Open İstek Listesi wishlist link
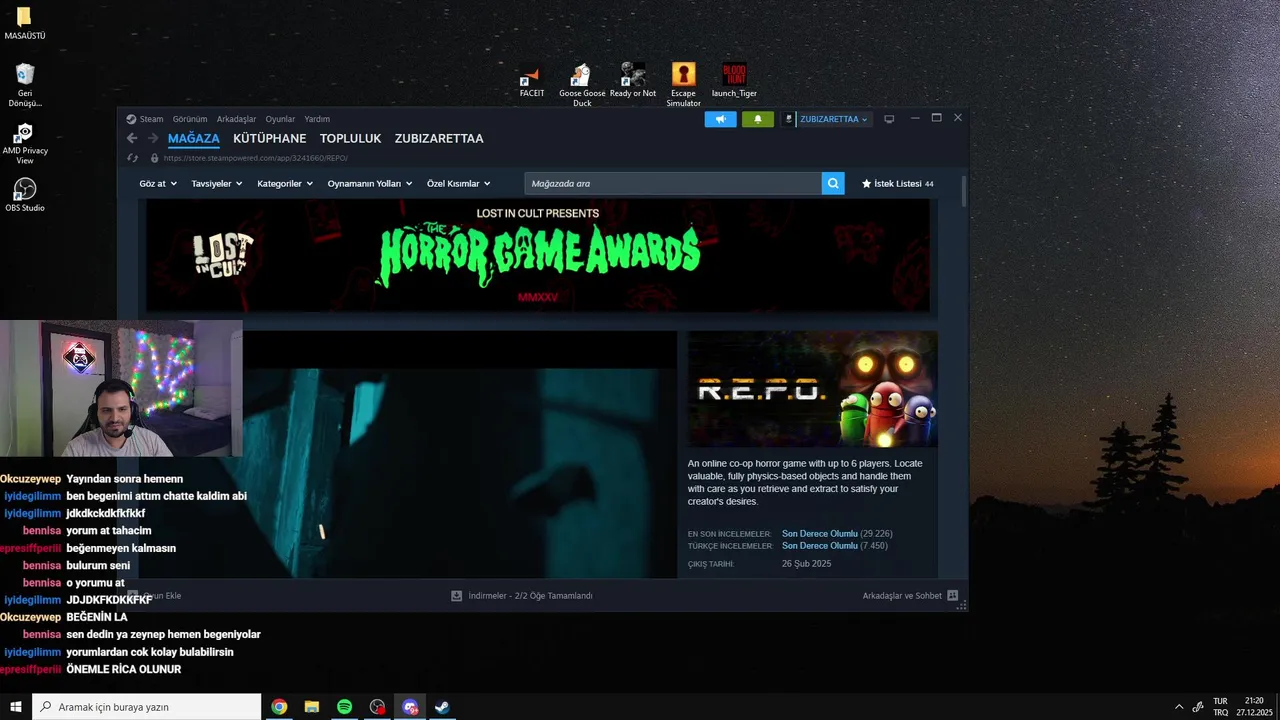 897,184
